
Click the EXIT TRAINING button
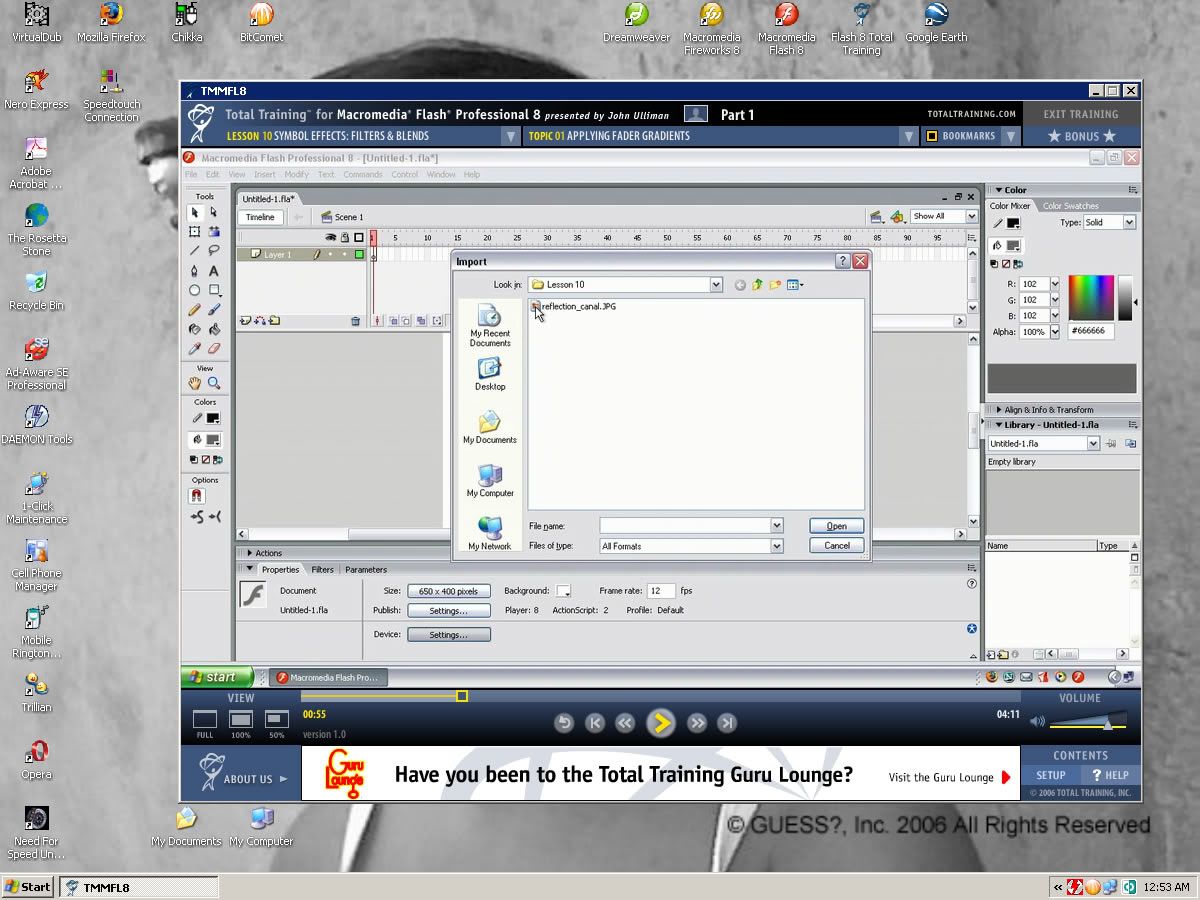tap(1080, 114)
